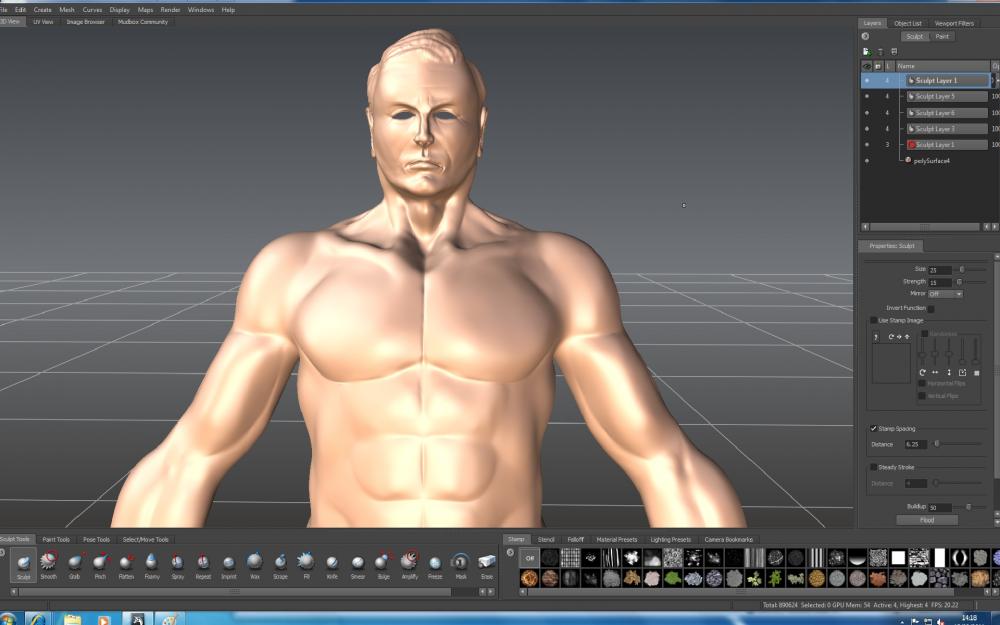Screen dimensions: 1000x625
Task: Open Internet Explorer from the taskbar
Action: click(x=38, y=619)
